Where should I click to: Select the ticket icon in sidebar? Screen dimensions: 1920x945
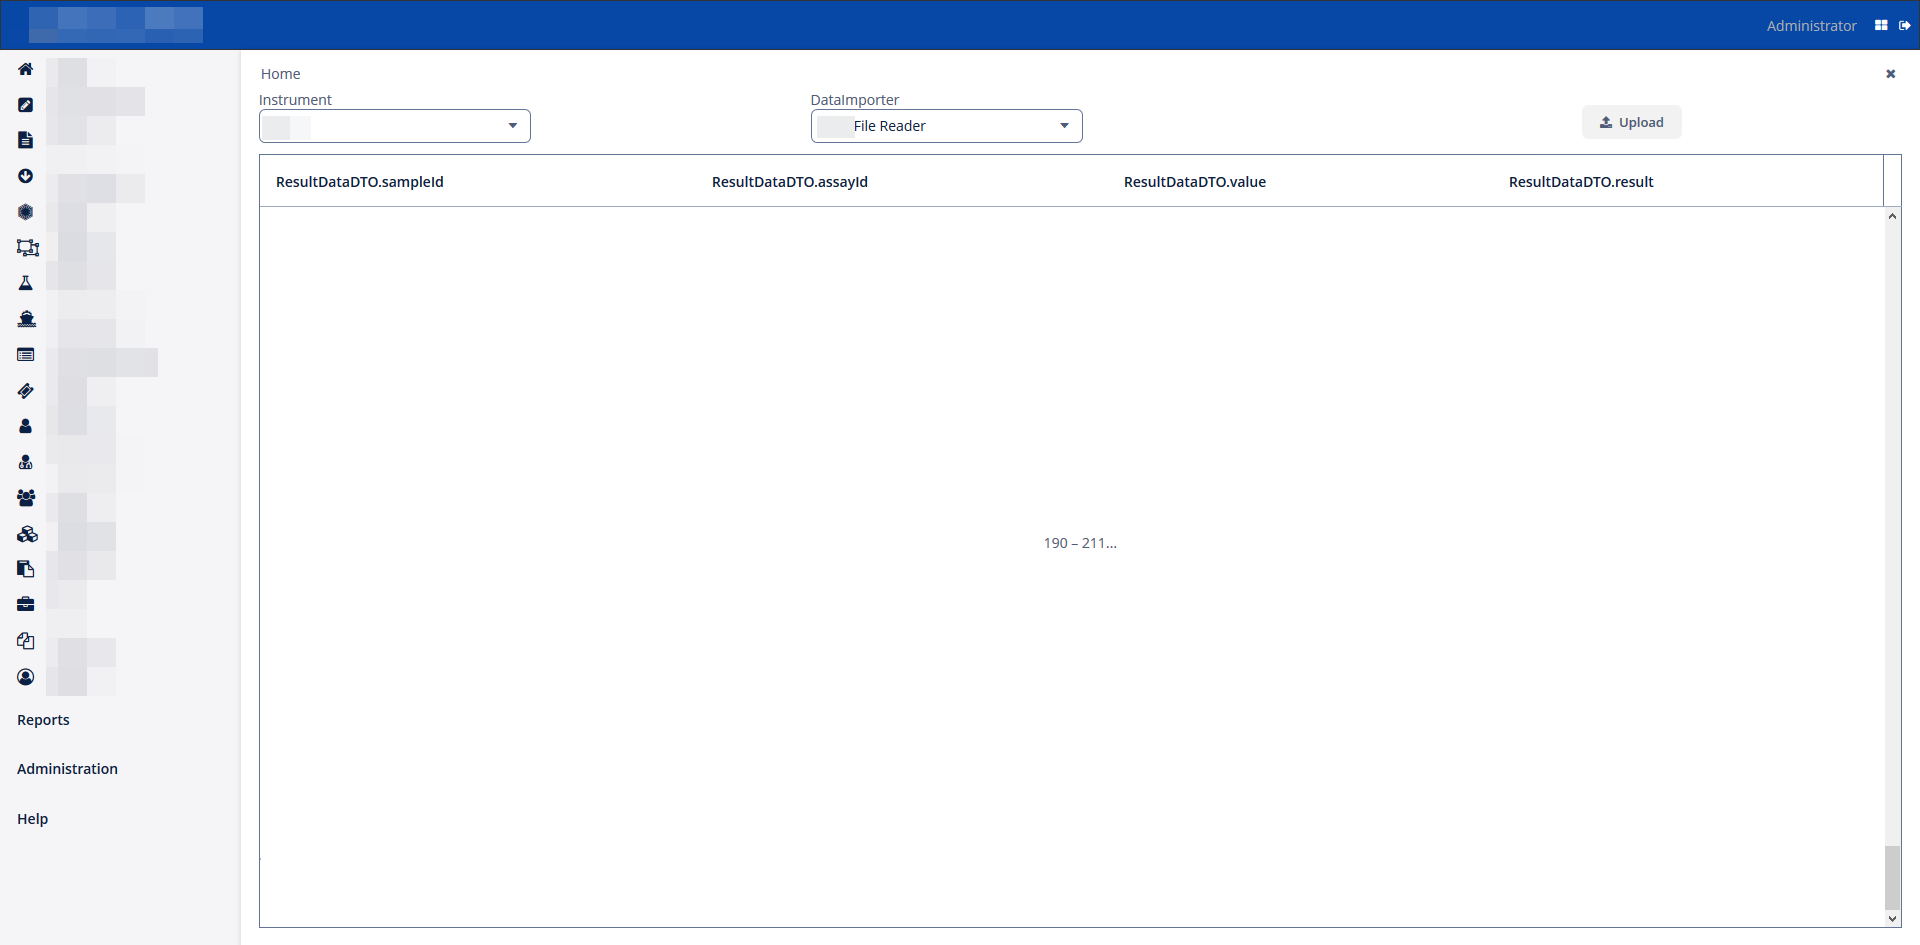[26, 390]
